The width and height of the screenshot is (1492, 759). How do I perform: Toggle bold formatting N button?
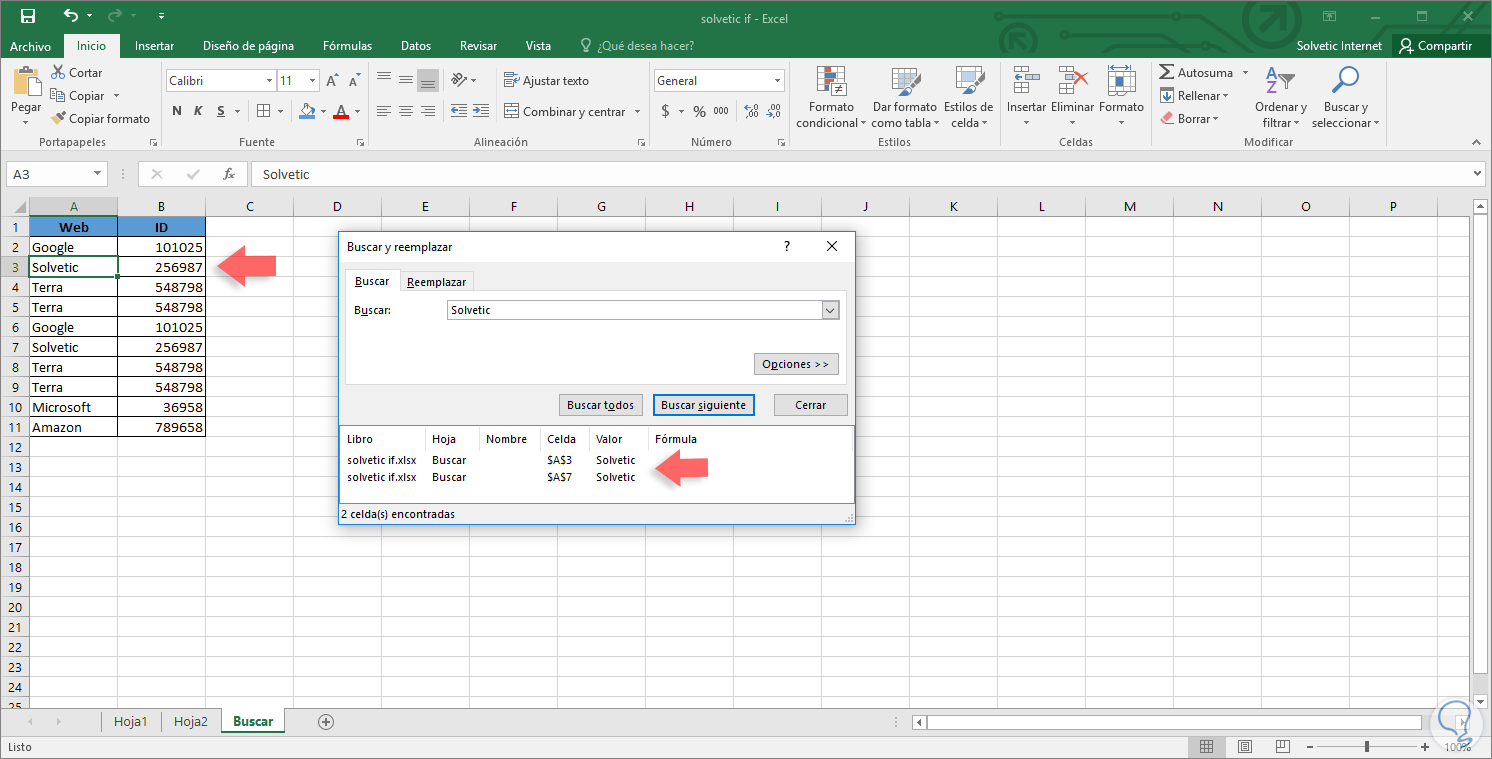coord(177,111)
